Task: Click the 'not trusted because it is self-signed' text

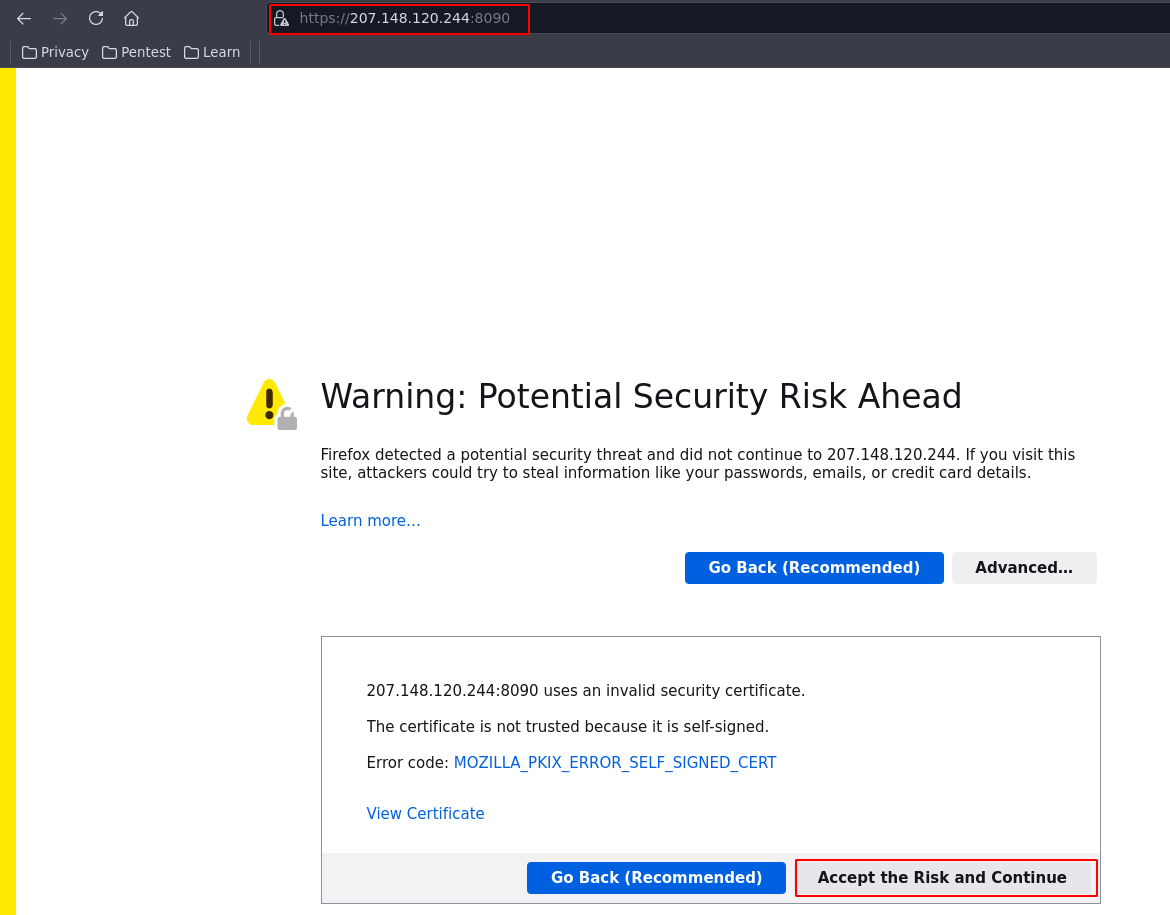Action: point(567,727)
